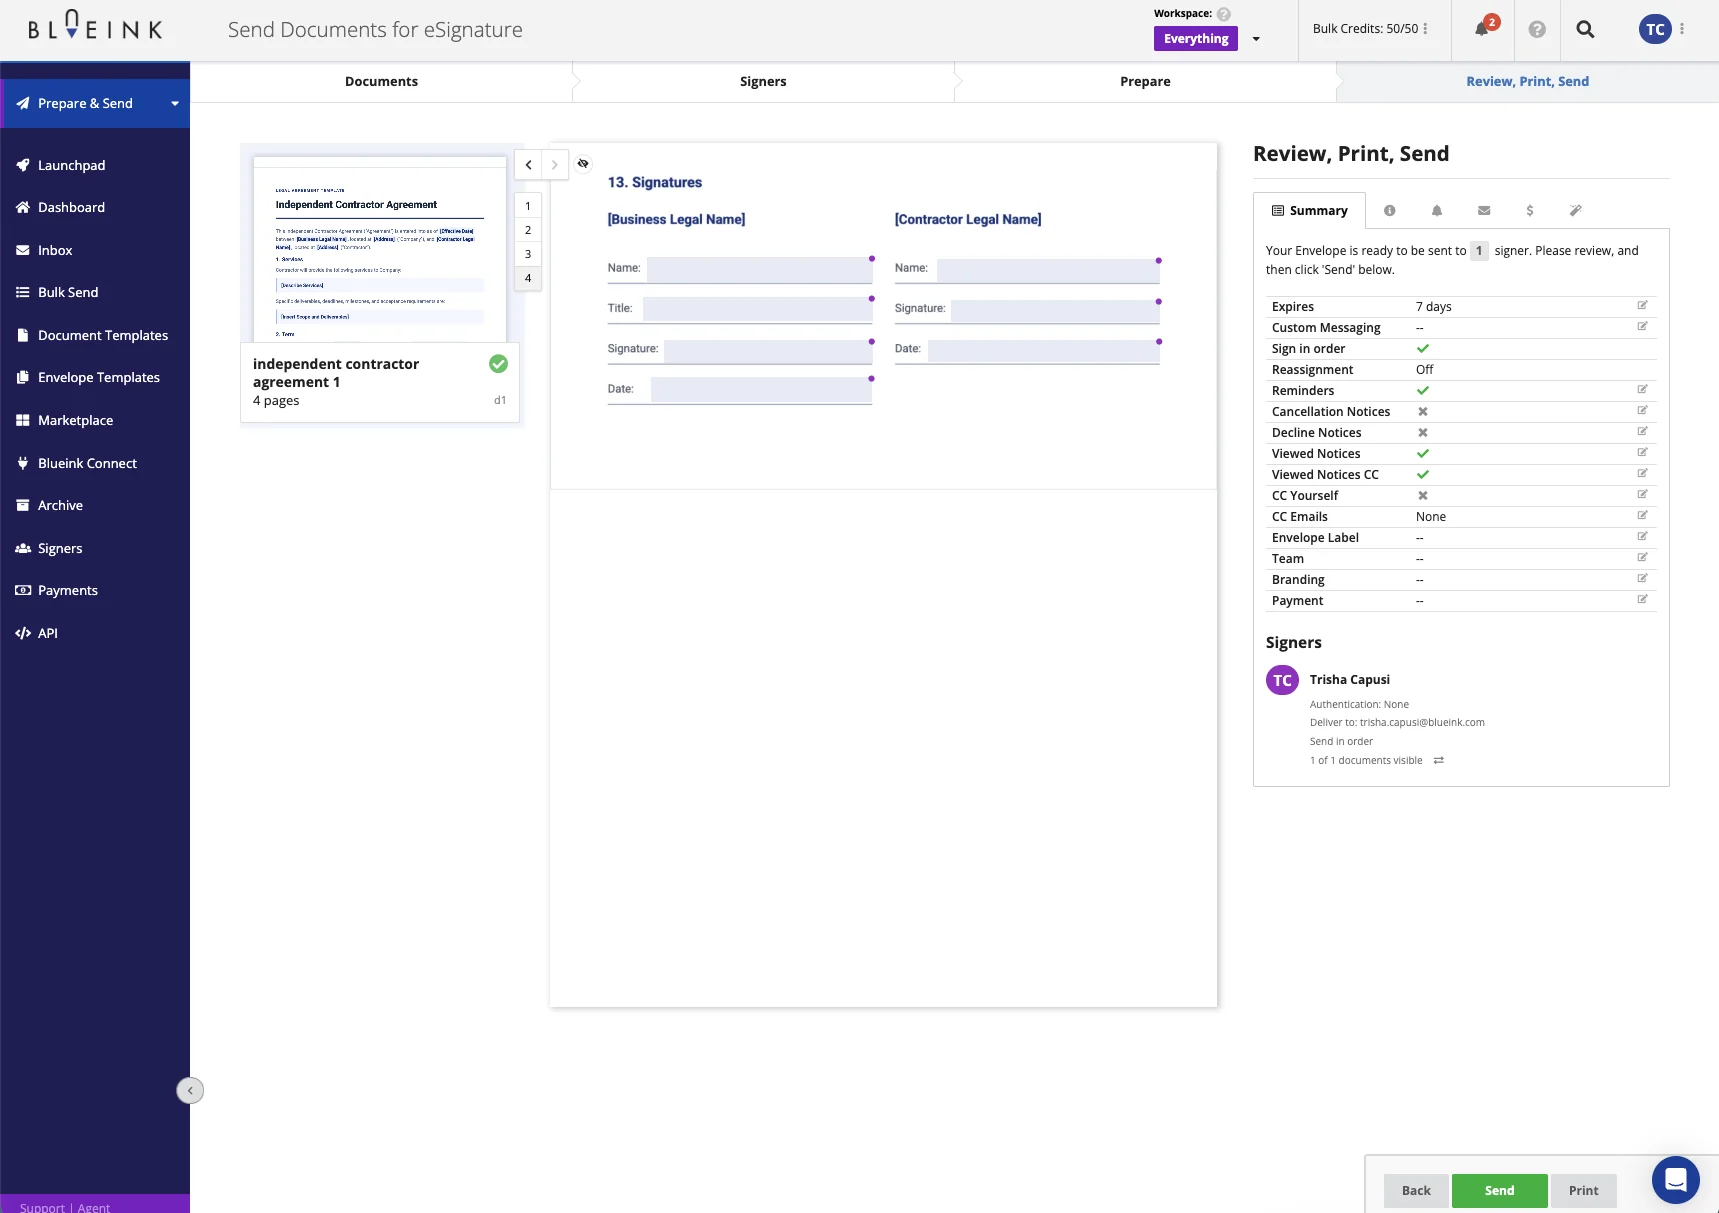The image size is (1719, 1213).
Task: Expand the Prepare & Send dropdown
Action: pyautogui.click(x=175, y=104)
